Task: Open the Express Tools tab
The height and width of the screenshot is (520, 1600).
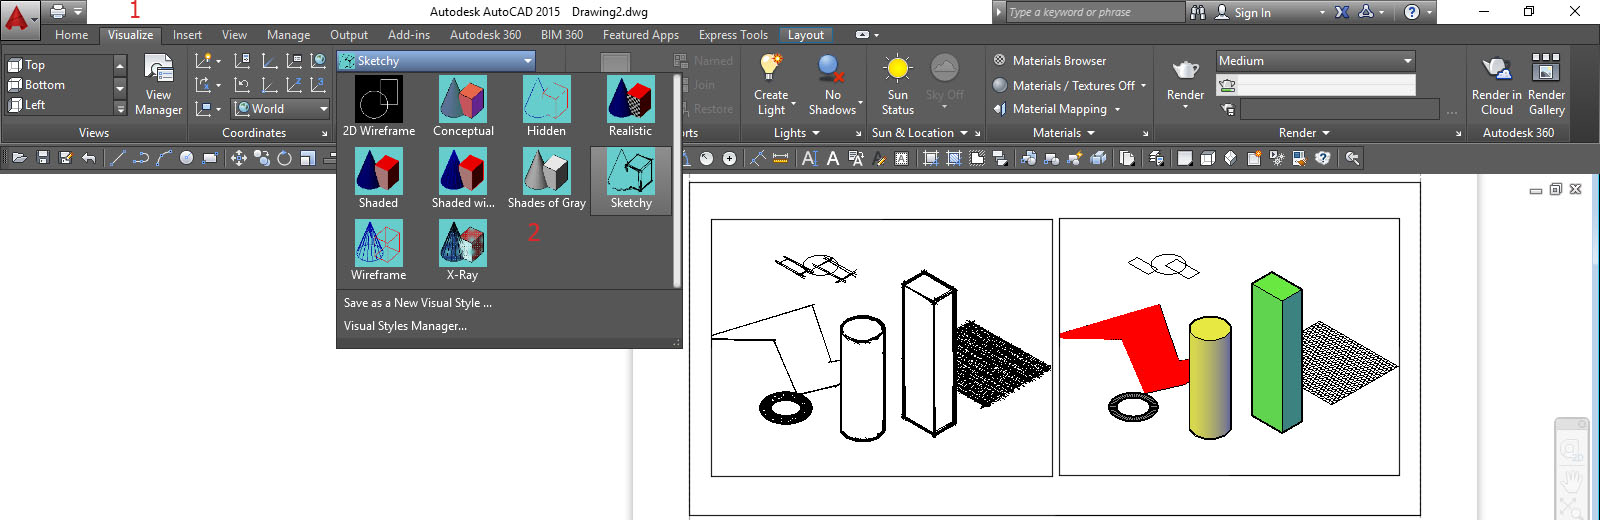Action: pos(733,35)
